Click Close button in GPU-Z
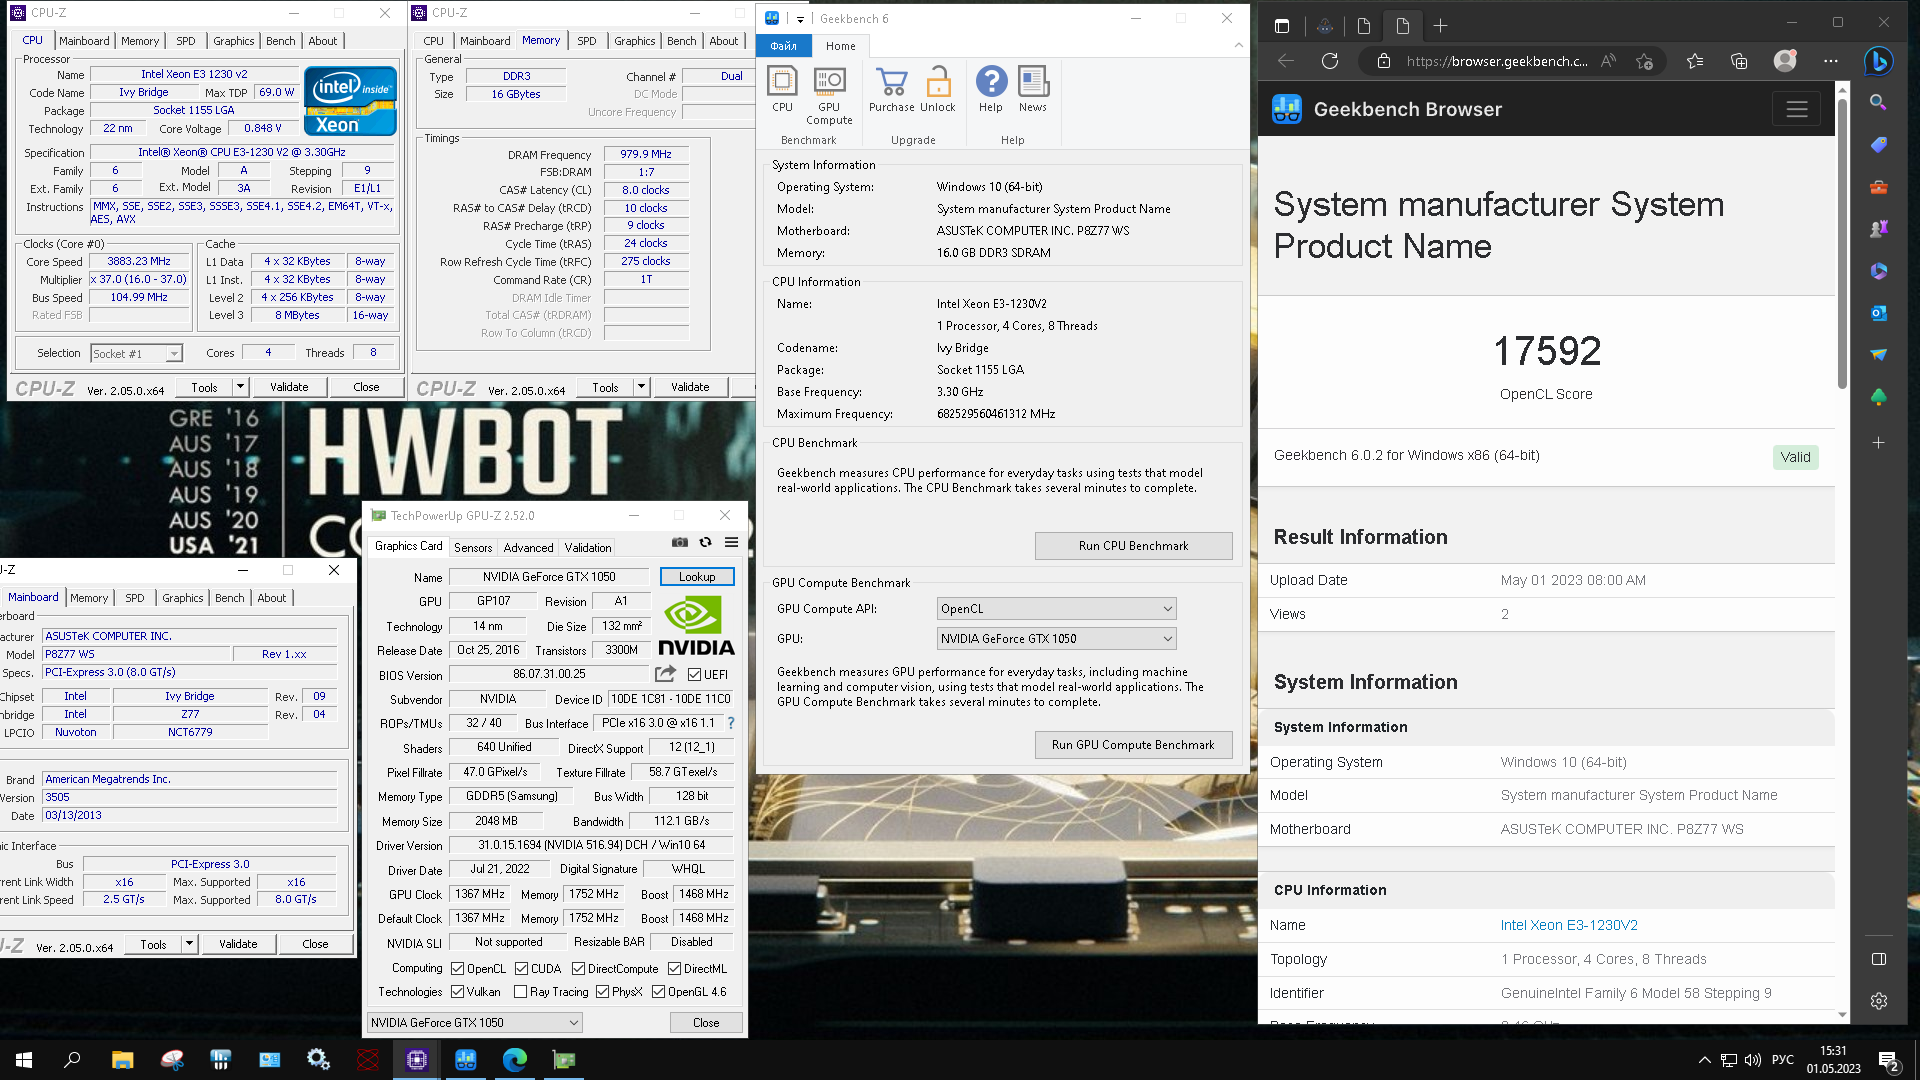This screenshot has width=1920, height=1080. click(706, 1023)
